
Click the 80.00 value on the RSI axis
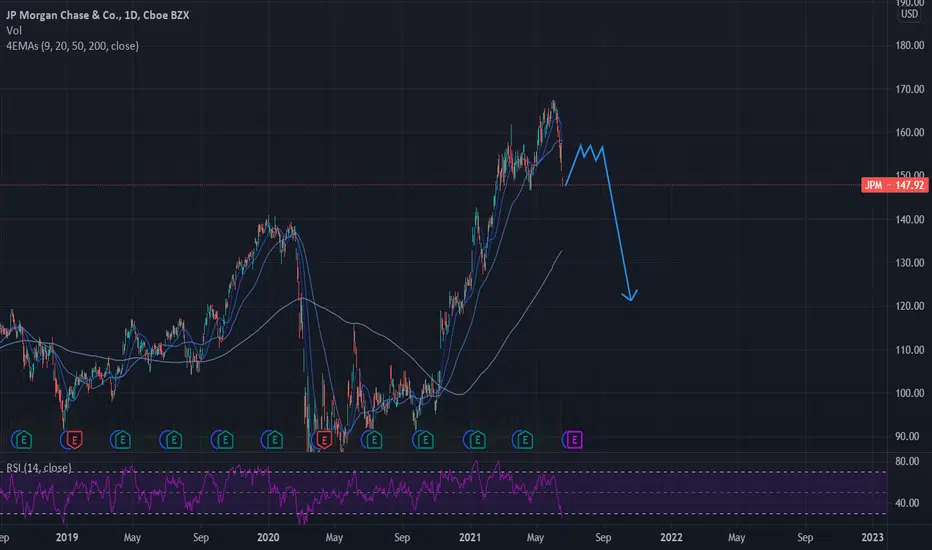[907, 461]
